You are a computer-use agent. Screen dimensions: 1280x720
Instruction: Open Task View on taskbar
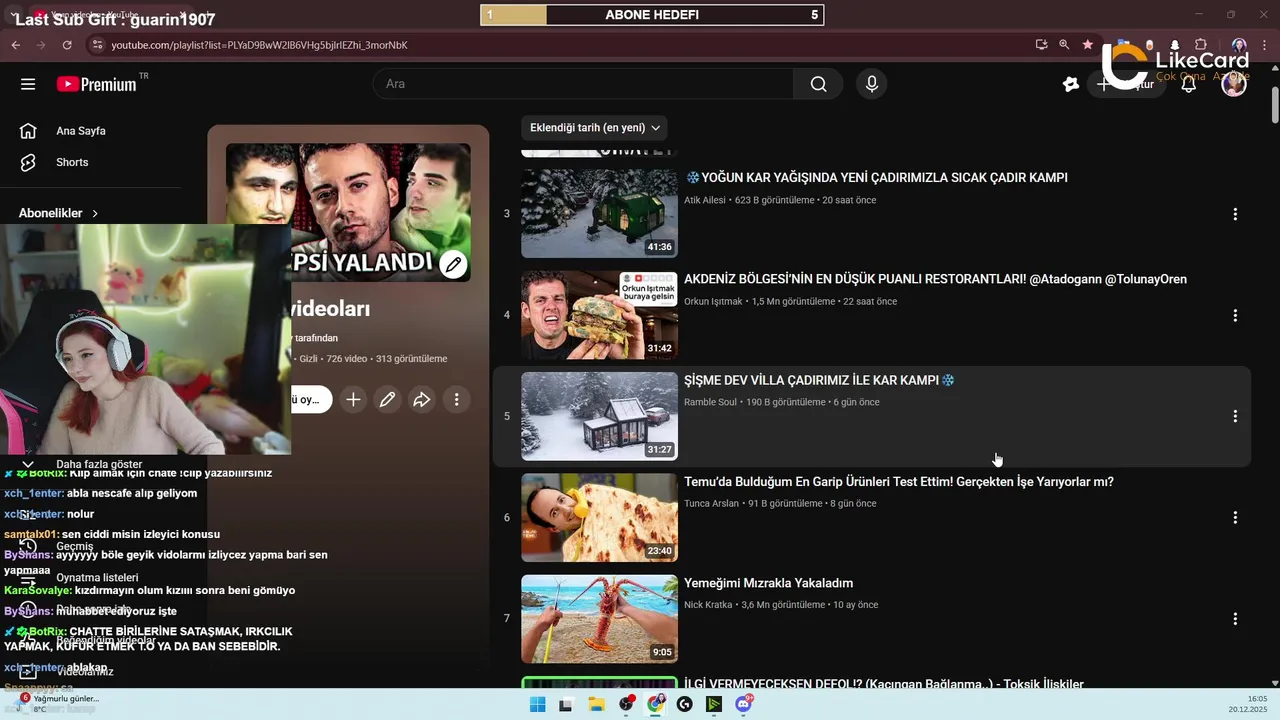coord(566,704)
